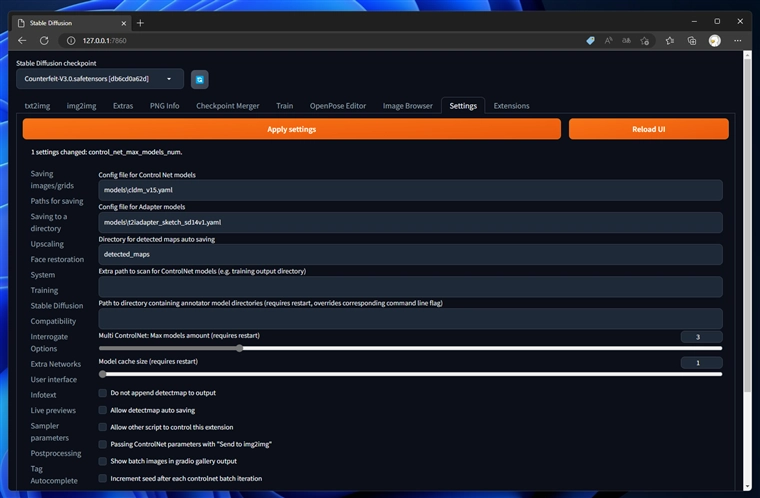Open the Image Browser tab

[x=408, y=106]
